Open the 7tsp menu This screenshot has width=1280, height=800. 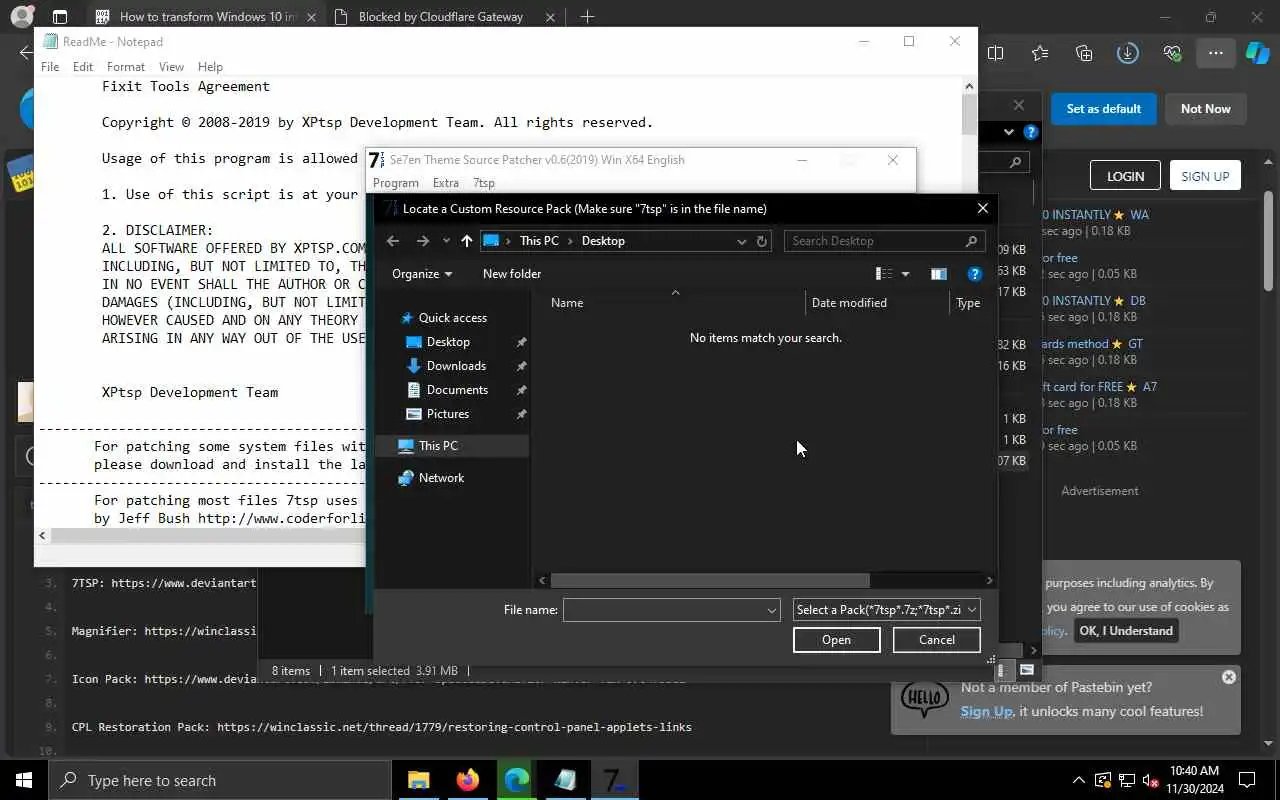(x=483, y=183)
